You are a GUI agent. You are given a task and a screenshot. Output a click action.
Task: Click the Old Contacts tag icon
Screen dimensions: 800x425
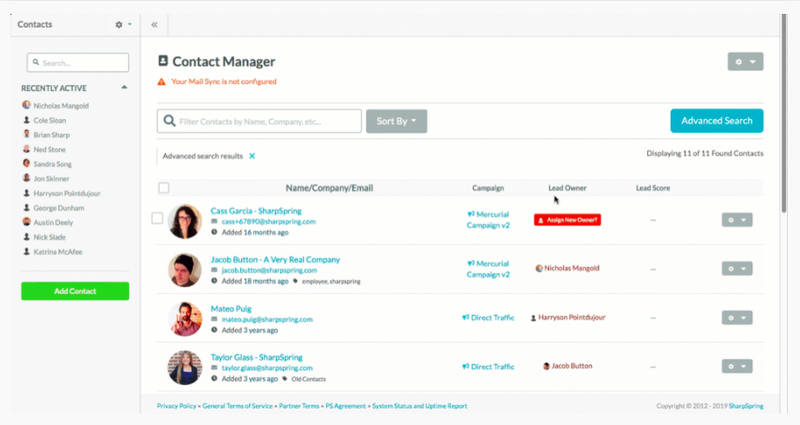(285, 379)
